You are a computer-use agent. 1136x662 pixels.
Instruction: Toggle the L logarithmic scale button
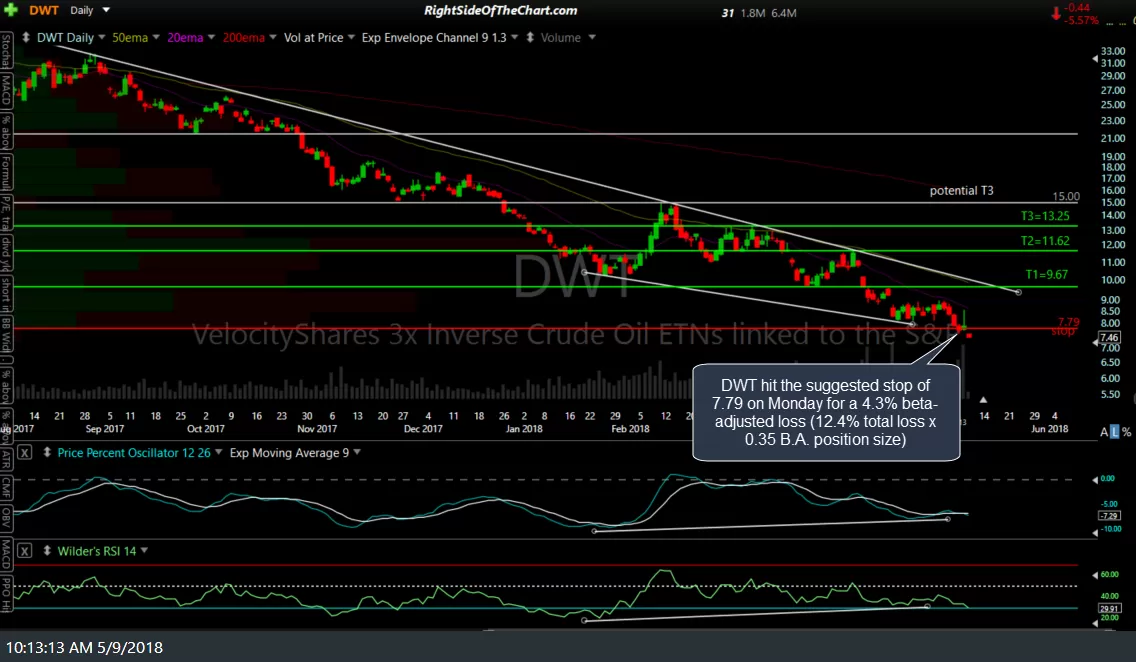tap(1114, 432)
